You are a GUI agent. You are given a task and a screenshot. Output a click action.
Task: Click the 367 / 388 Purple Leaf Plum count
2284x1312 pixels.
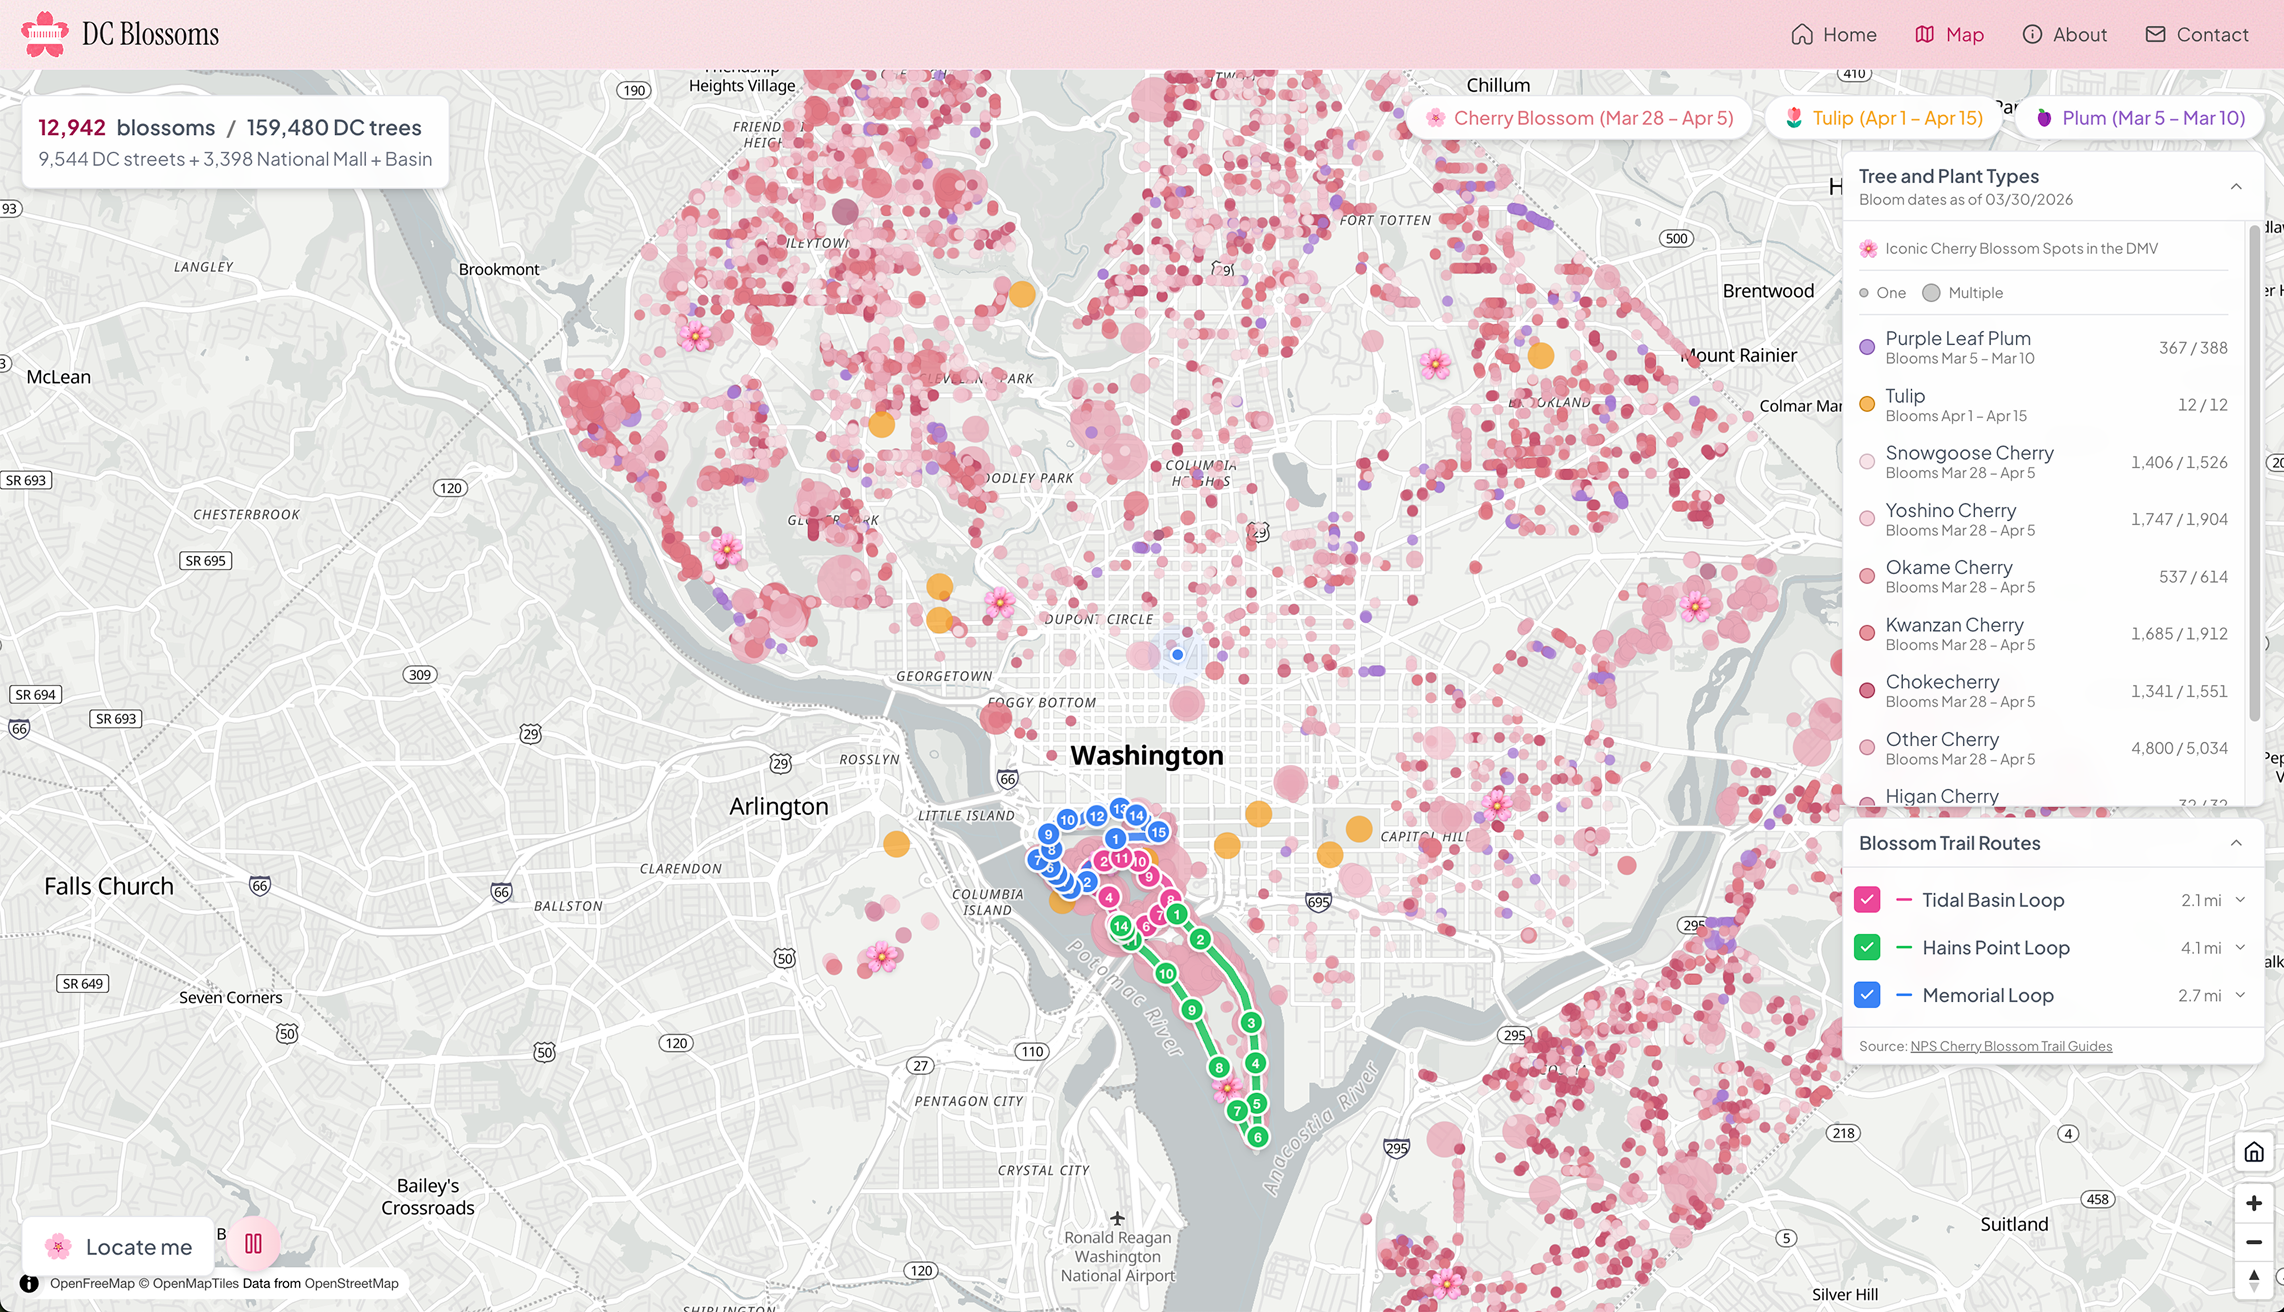[2193, 348]
